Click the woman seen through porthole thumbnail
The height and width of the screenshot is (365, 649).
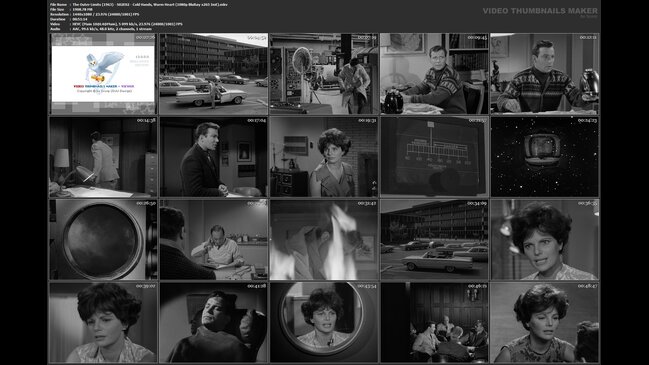tap(324, 322)
